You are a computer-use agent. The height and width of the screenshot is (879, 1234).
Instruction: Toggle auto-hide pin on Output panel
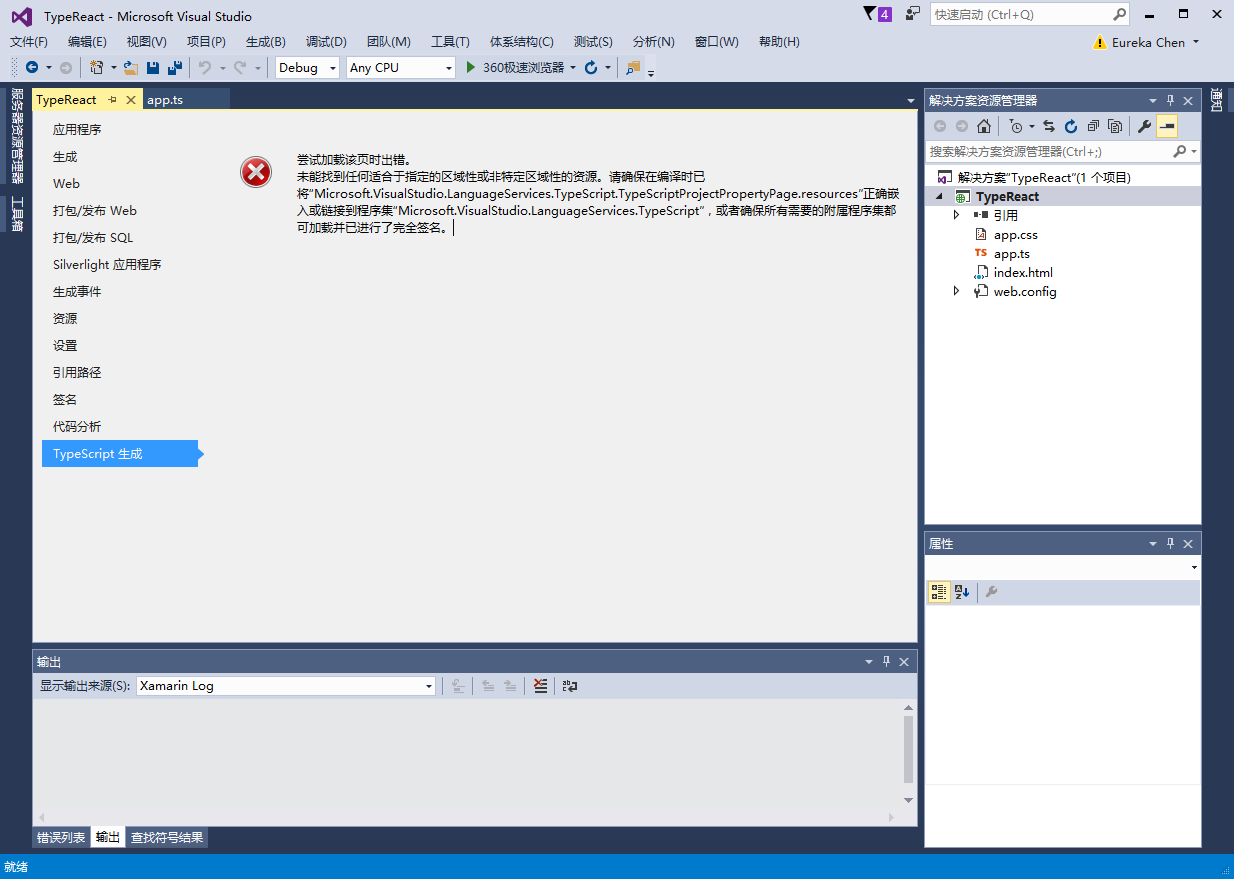coord(886,662)
